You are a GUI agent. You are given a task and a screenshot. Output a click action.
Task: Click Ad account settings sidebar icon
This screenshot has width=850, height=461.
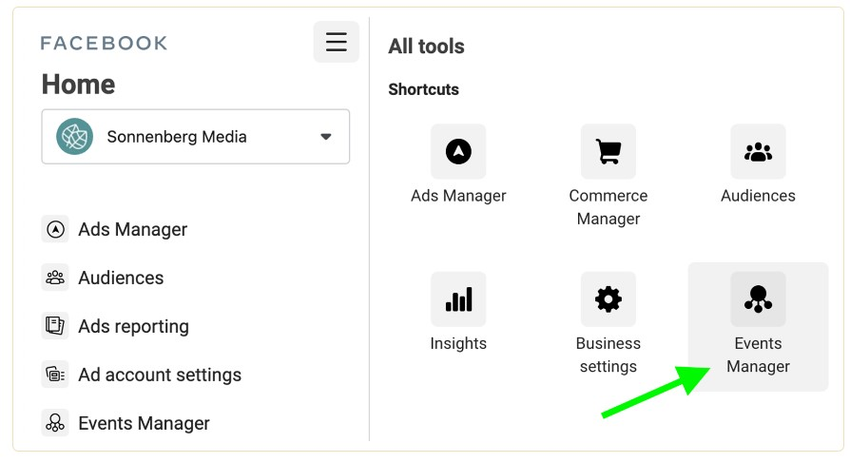point(55,375)
